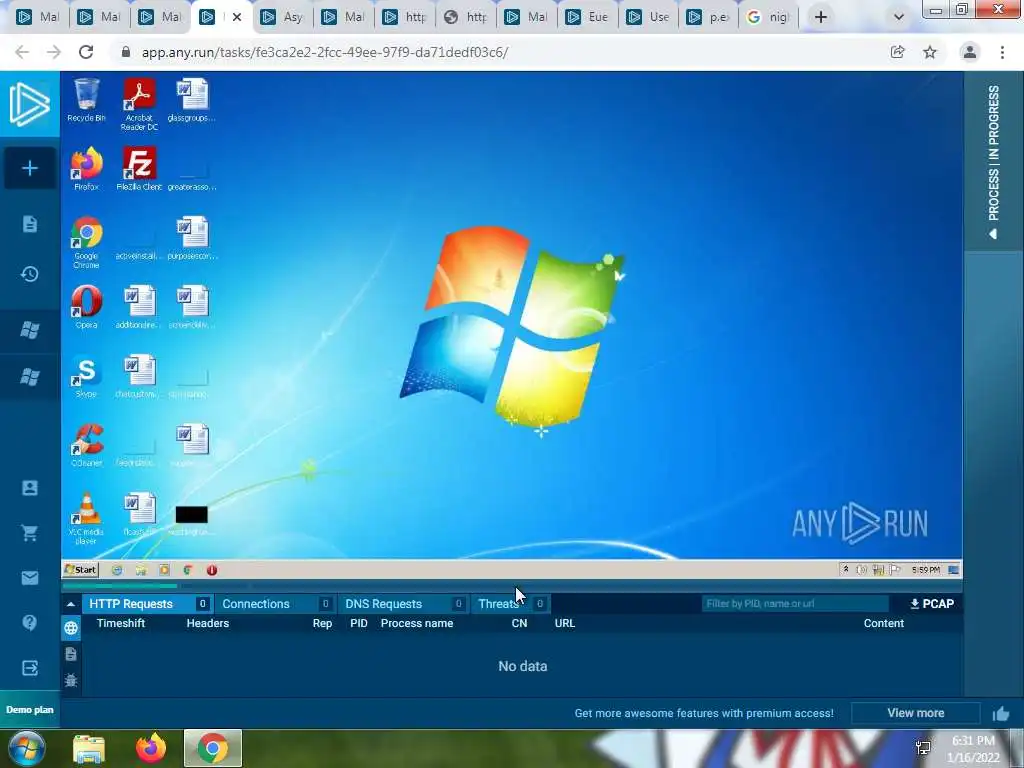Click sandbox Start button

pos(80,569)
